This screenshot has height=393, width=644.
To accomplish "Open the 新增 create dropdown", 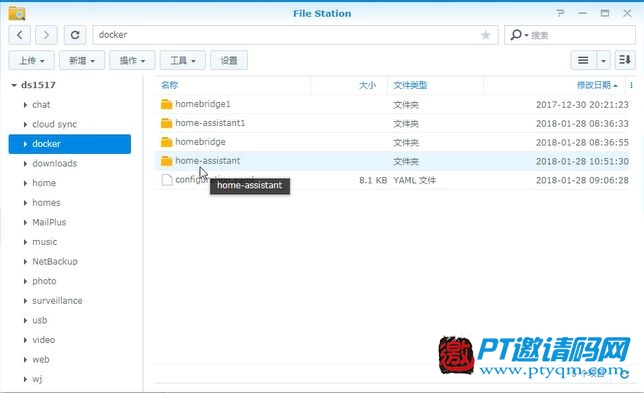I will [82, 61].
